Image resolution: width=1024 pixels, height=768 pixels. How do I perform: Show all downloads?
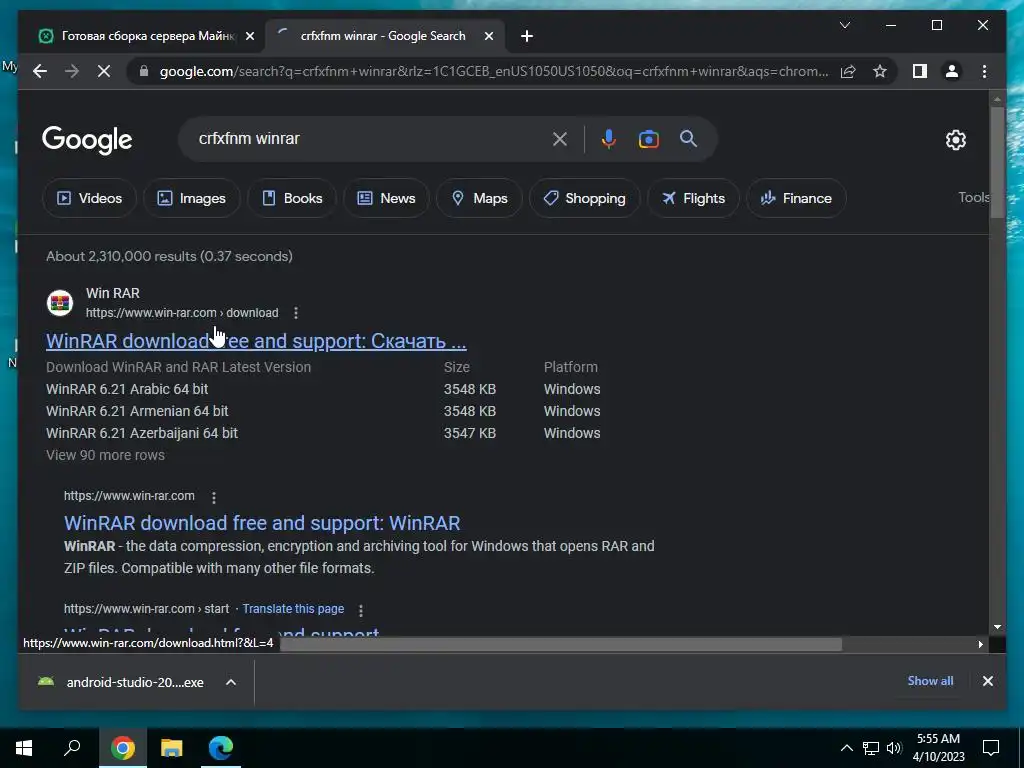click(x=930, y=680)
